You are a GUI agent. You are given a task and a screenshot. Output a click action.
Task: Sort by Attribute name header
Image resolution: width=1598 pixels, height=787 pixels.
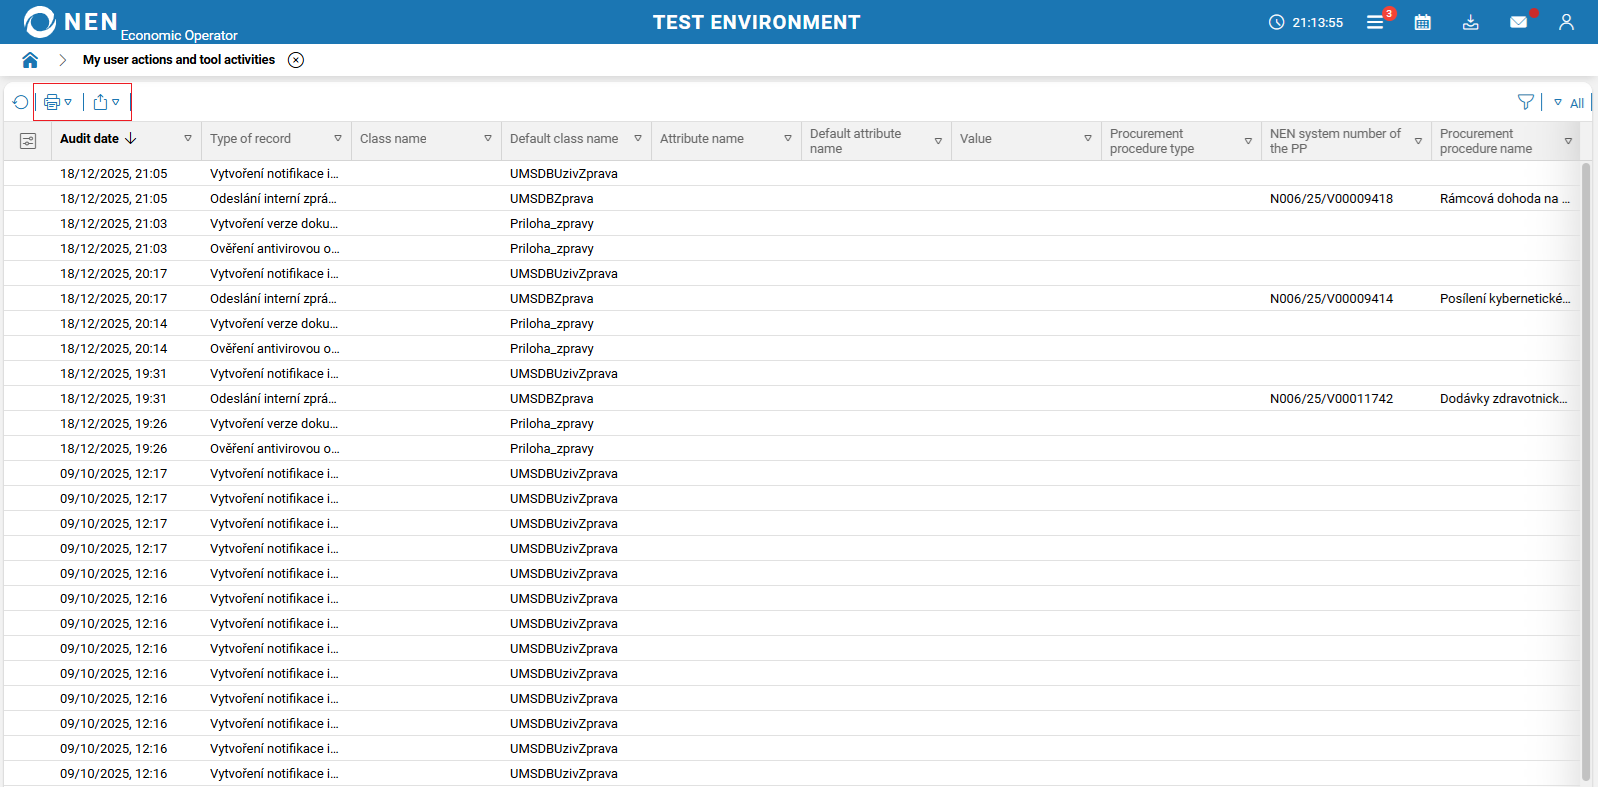click(702, 139)
